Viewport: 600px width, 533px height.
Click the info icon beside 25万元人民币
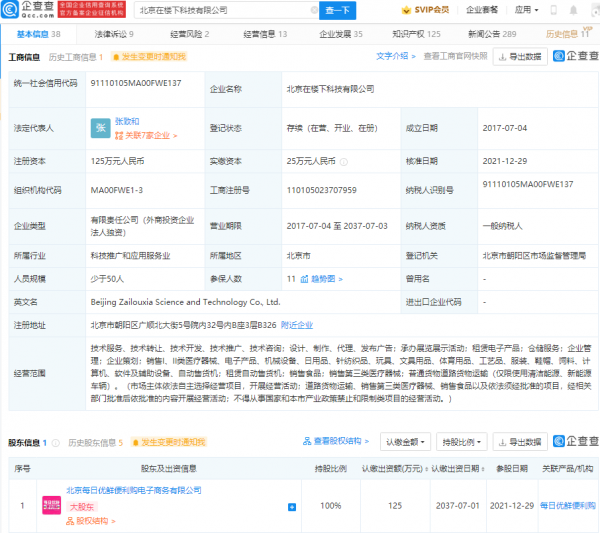pos(344,162)
